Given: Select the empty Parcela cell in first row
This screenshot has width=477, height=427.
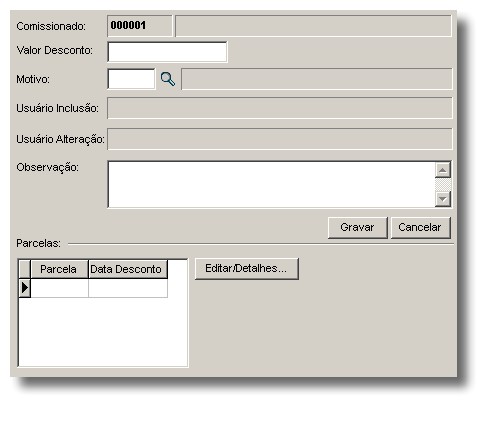Looking at the screenshot, I should click(x=59, y=288).
